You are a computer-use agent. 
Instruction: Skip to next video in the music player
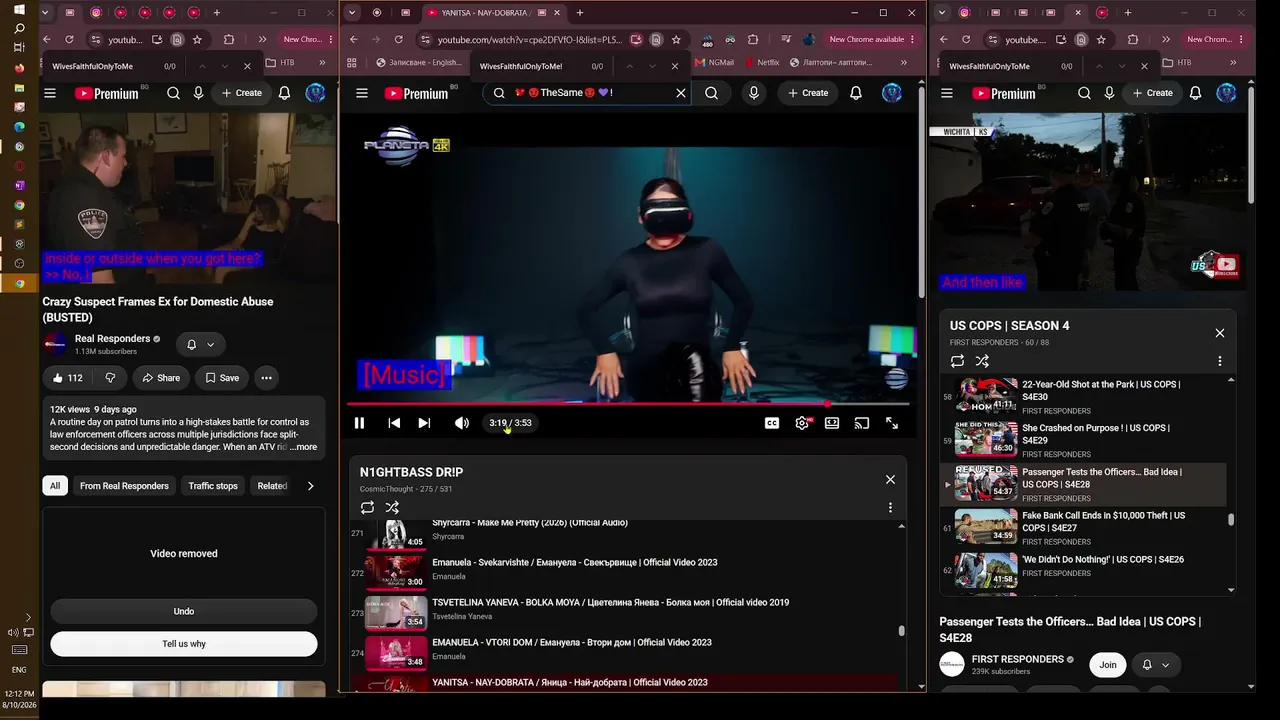[424, 423]
